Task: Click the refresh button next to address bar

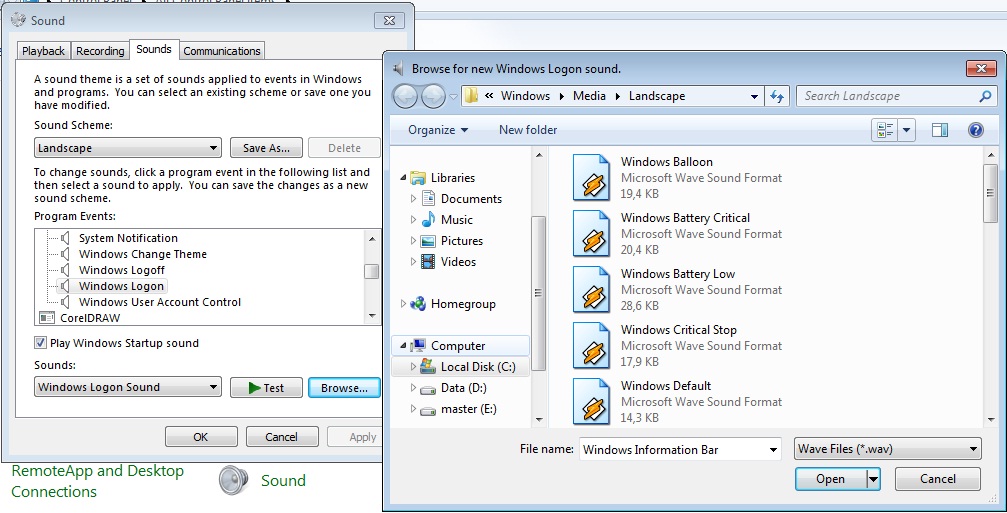Action: (x=777, y=96)
